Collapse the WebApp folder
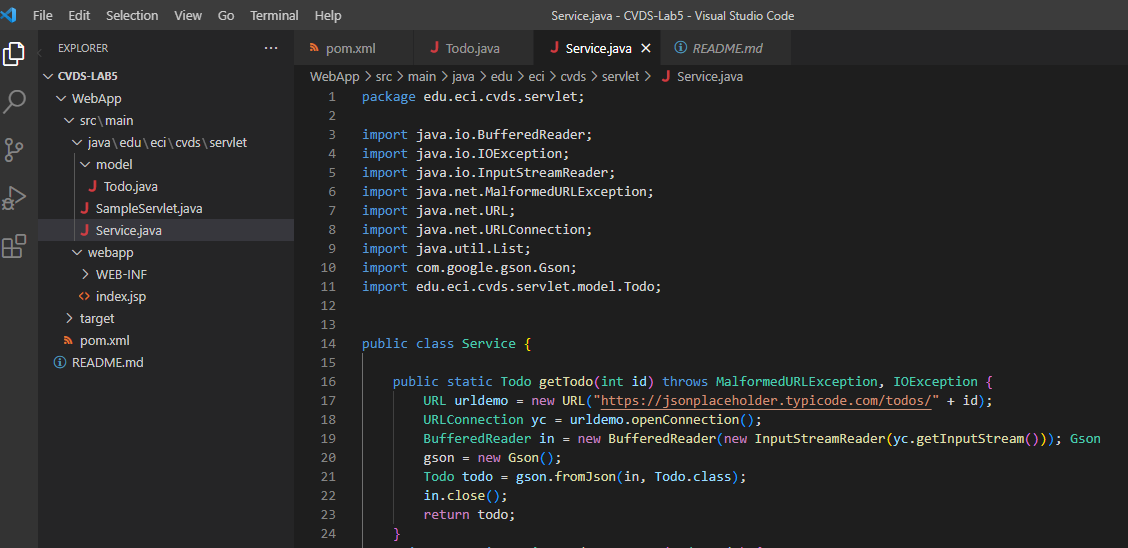1128x548 pixels. coord(60,99)
